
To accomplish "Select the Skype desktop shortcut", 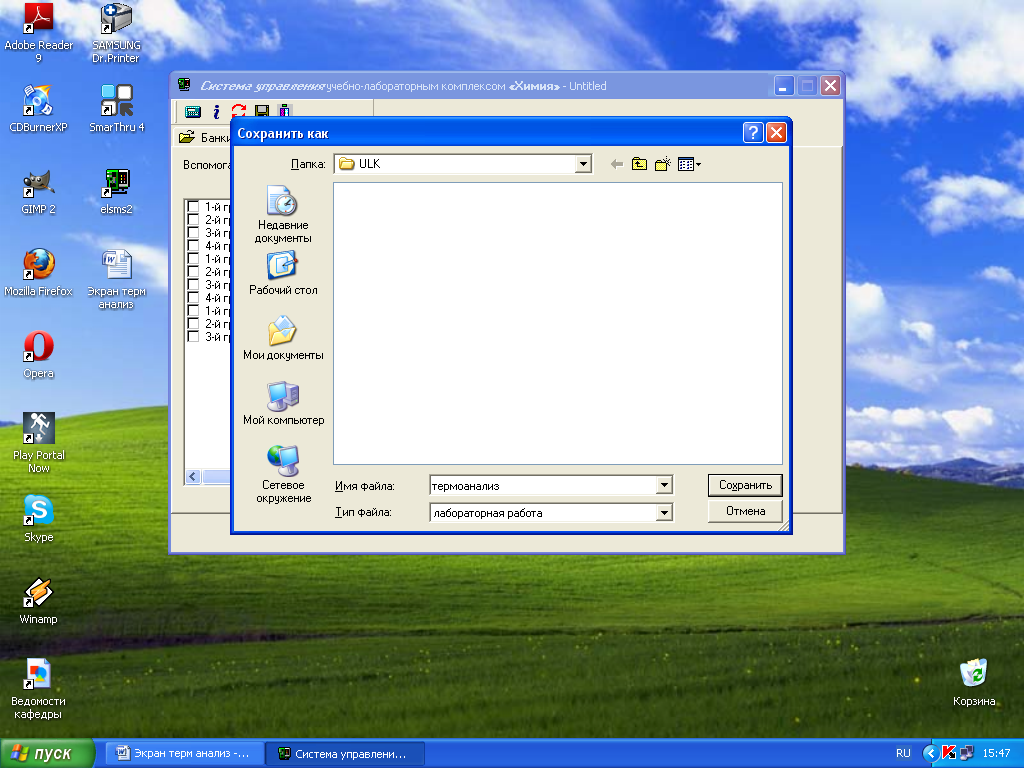I will tap(38, 519).
